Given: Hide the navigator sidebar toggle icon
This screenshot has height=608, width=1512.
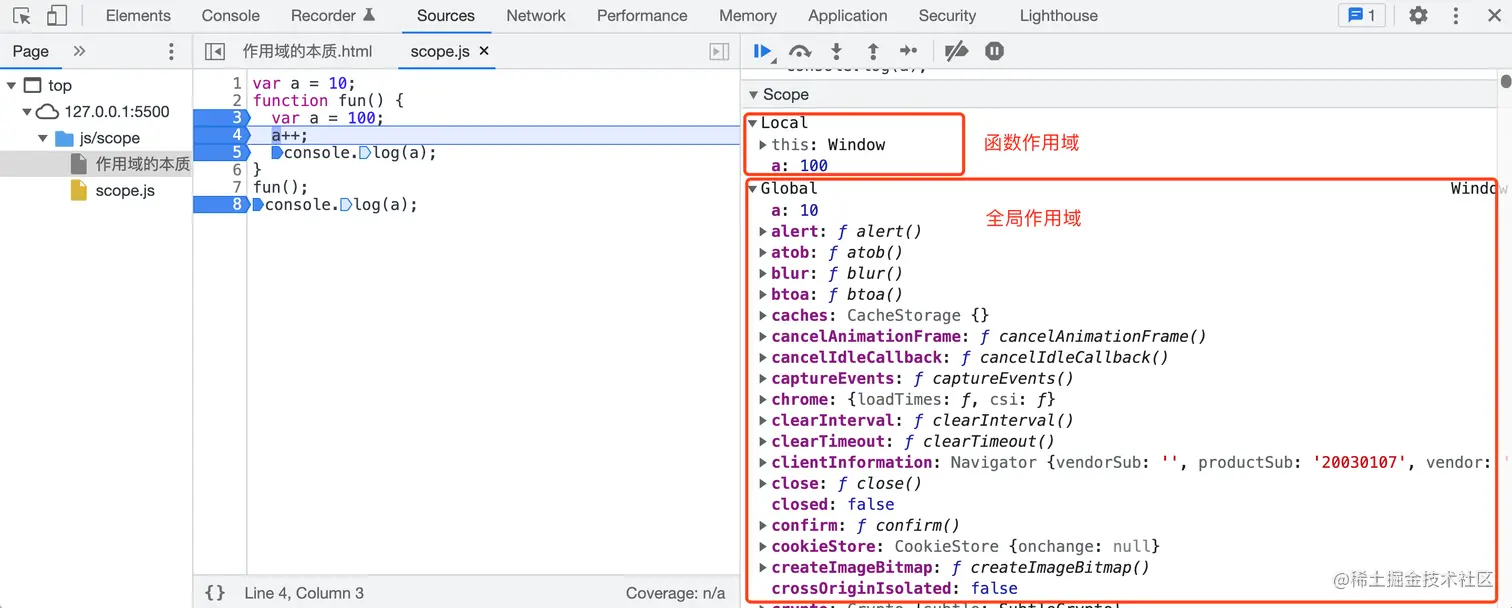Looking at the screenshot, I should pos(215,51).
